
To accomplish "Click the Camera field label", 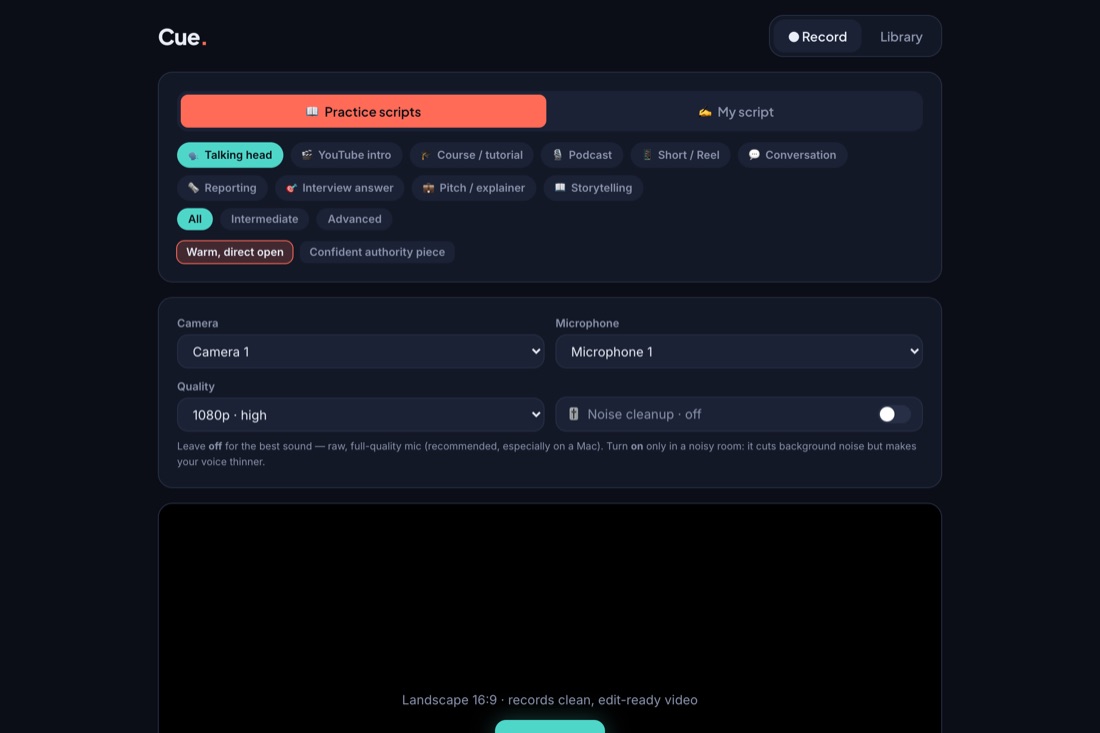I will click(x=197, y=323).
